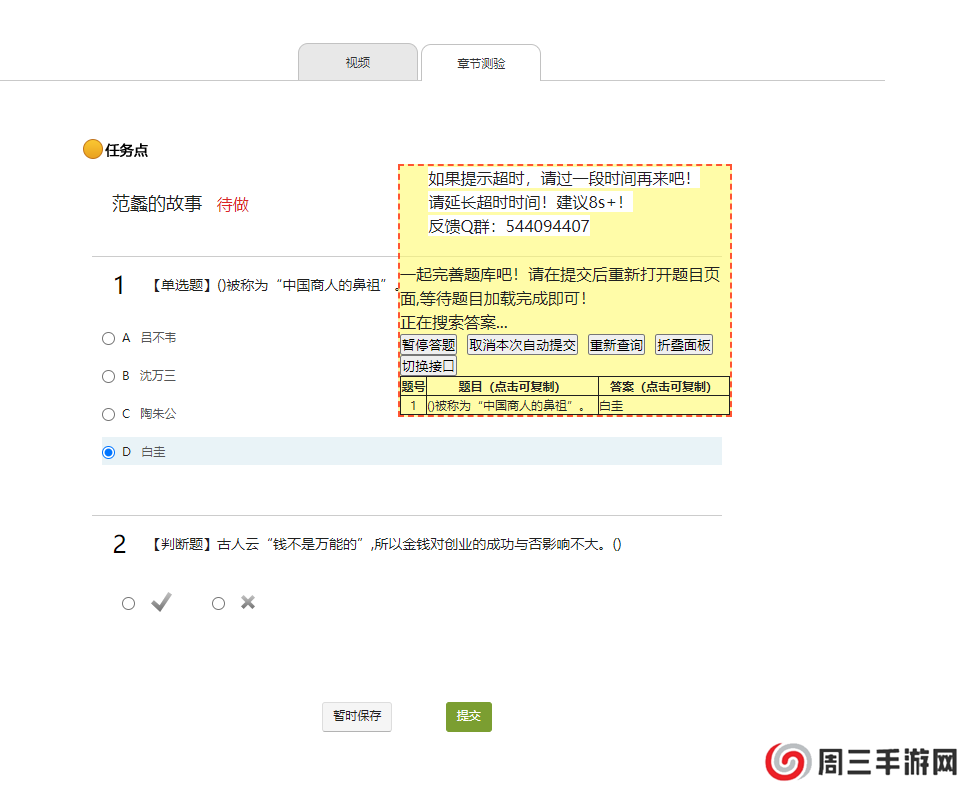Image resolution: width=961 pixels, height=787 pixels.
Task: Submit the quiz with 提交 button
Action: point(468,716)
